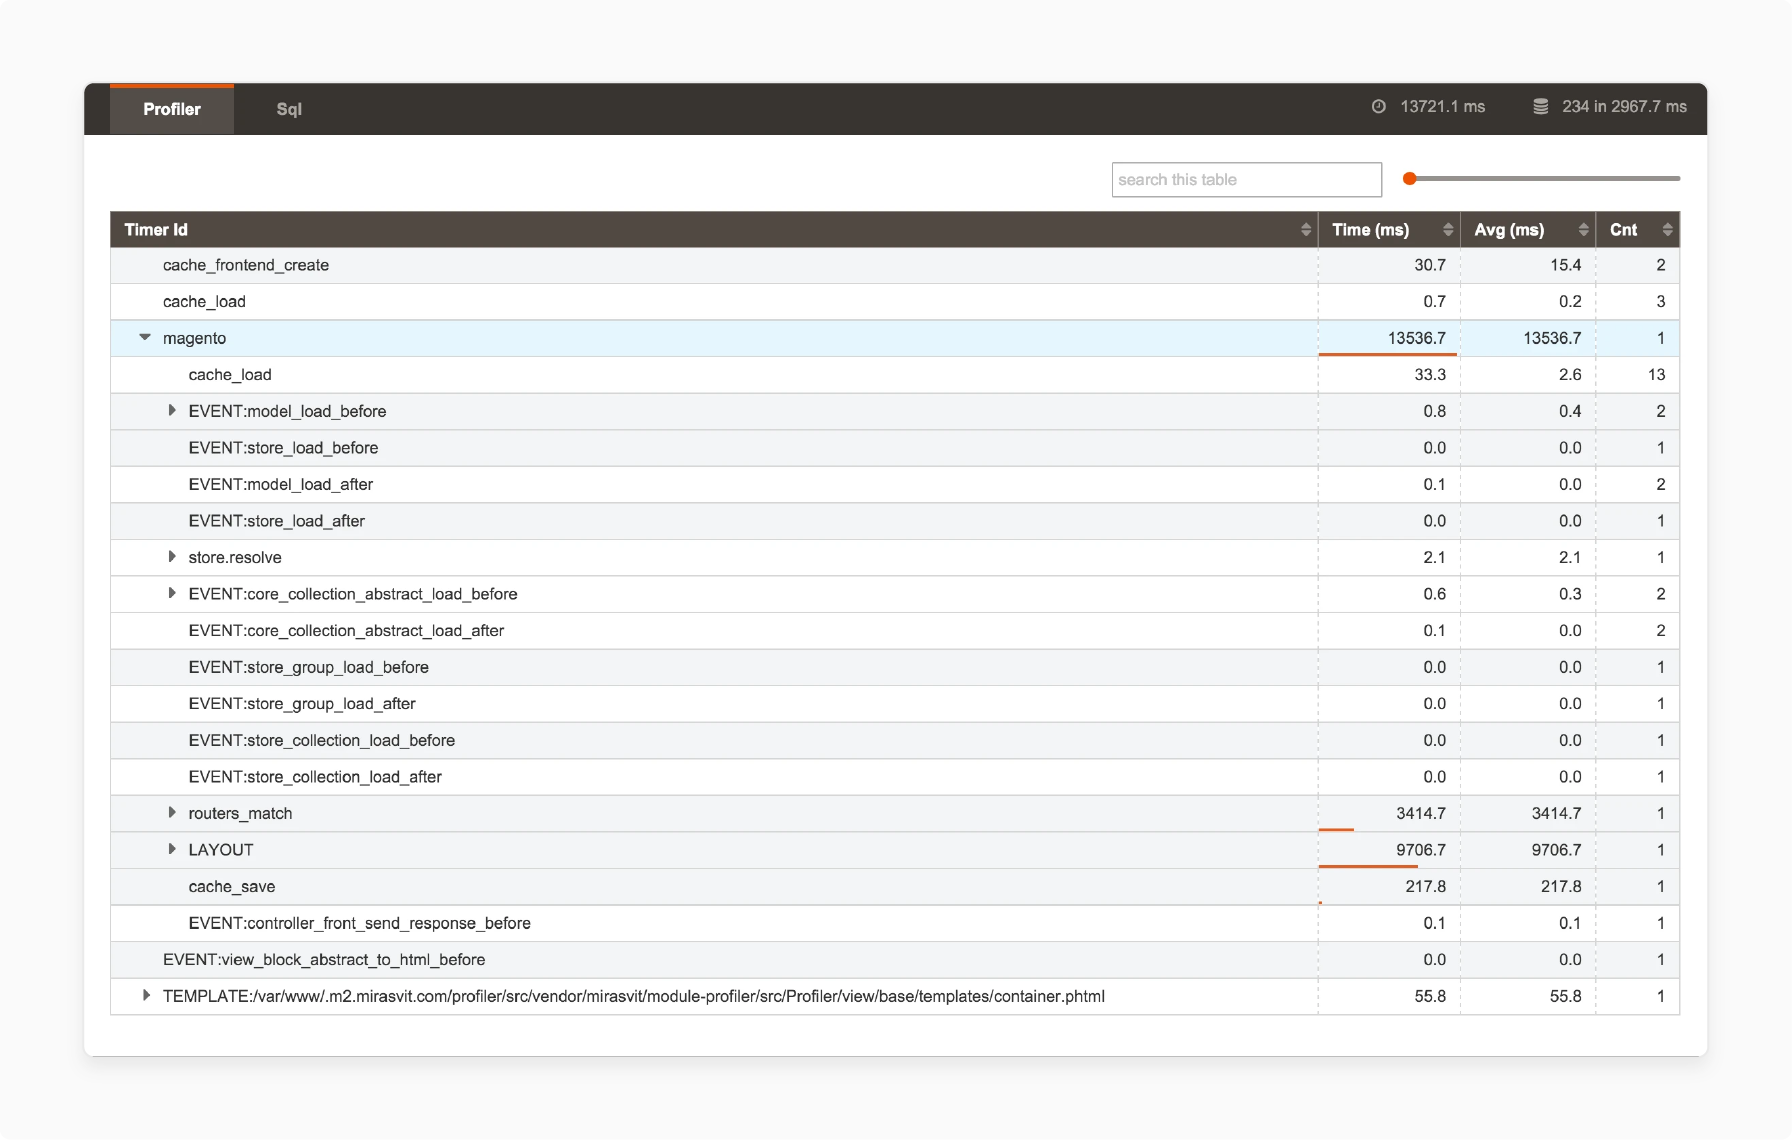Click the 13536.7 time value for magento
This screenshot has width=1792, height=1140.
(1416, 338)
